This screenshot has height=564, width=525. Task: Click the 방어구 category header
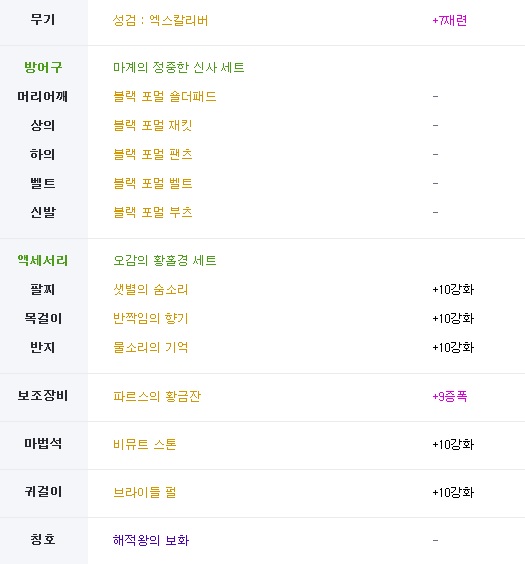pos(43,67)
